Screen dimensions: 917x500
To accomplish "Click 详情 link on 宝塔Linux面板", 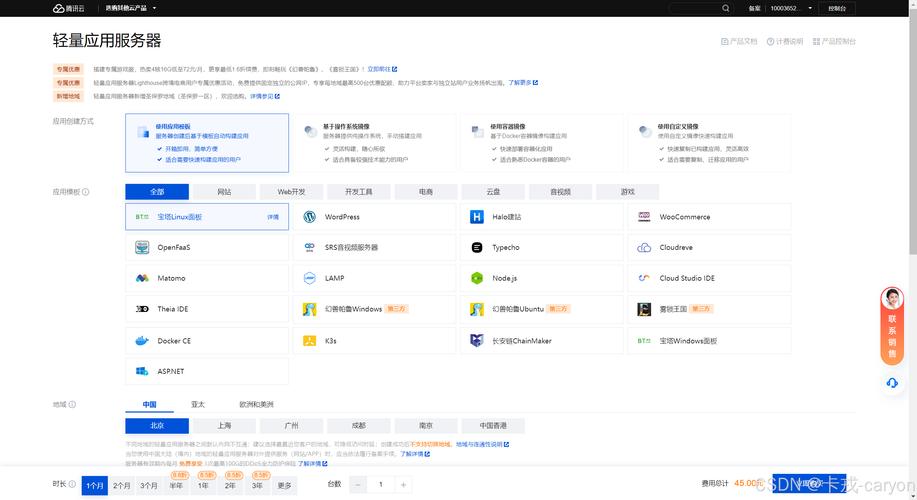I will coord(273,217).
